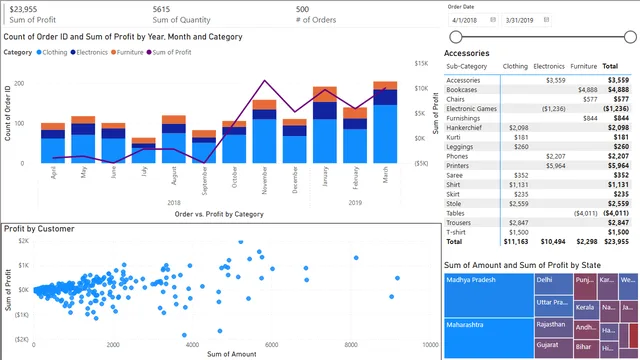Image resolution: width=640 pixels, height=360 pixels.
Task: Click the Profit by Customer chart title
Action: tap(39, 229)
